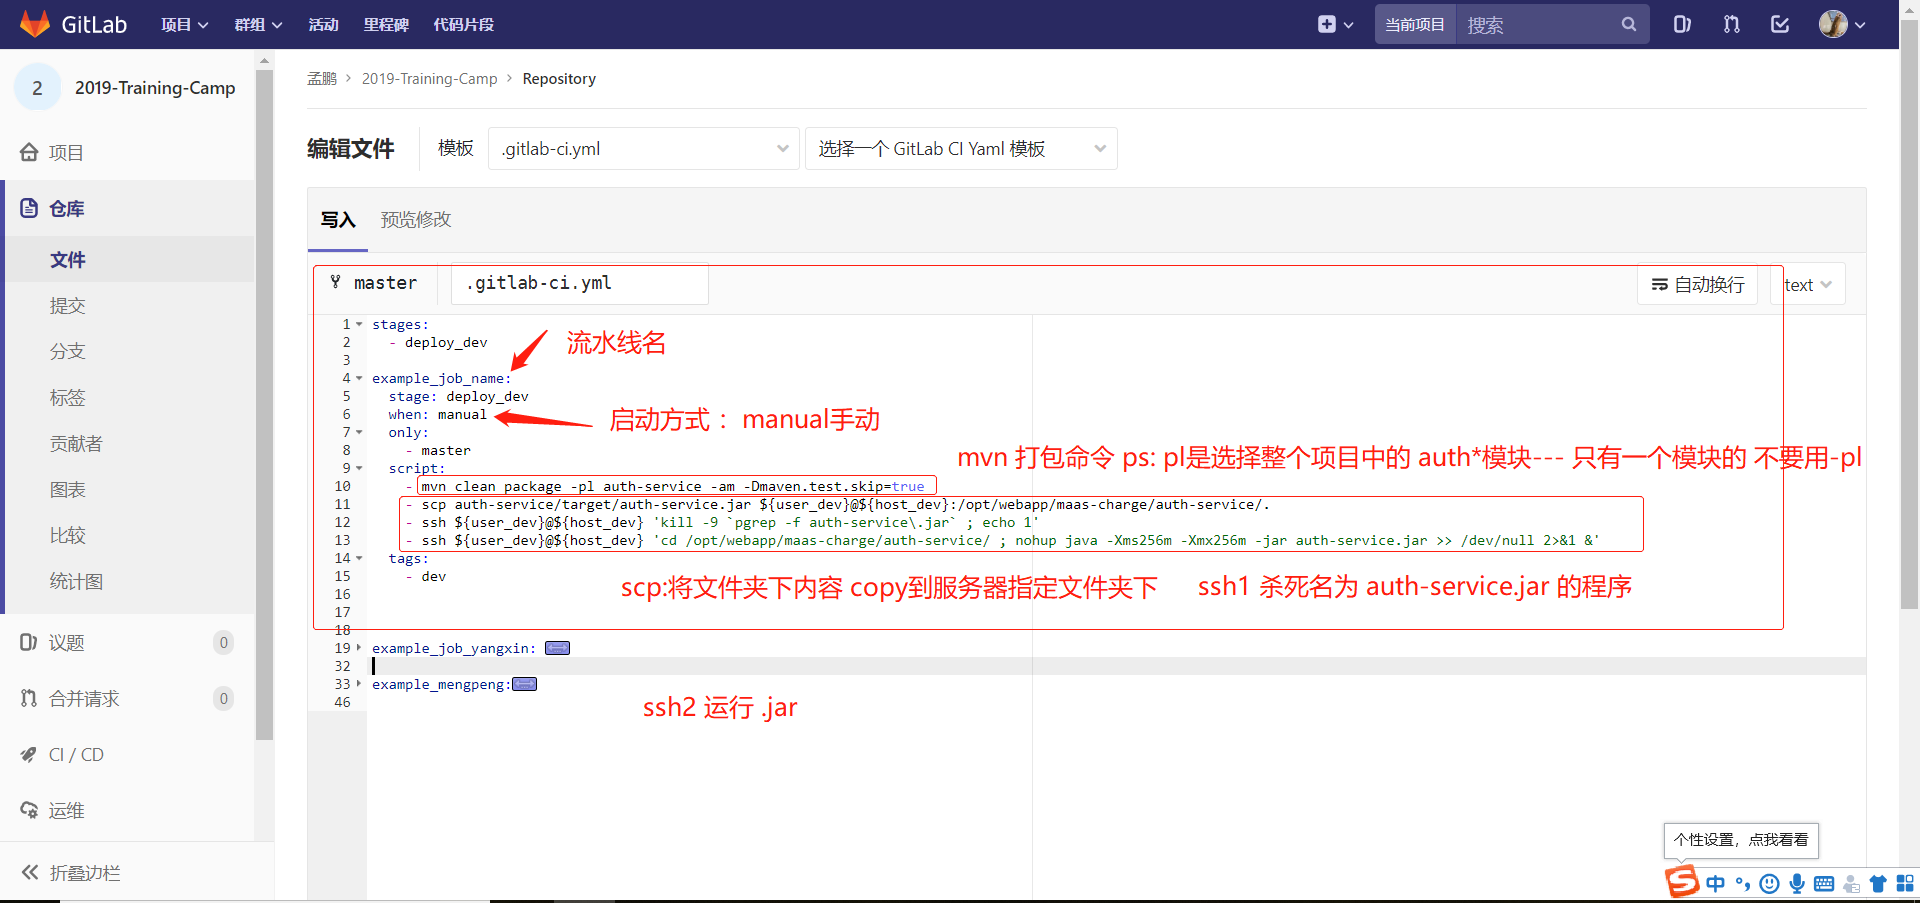Click the CI / CD sidebar icon
Viewport: 1920px width, 903px height.
pyautogui.click(x=28, y=754)
